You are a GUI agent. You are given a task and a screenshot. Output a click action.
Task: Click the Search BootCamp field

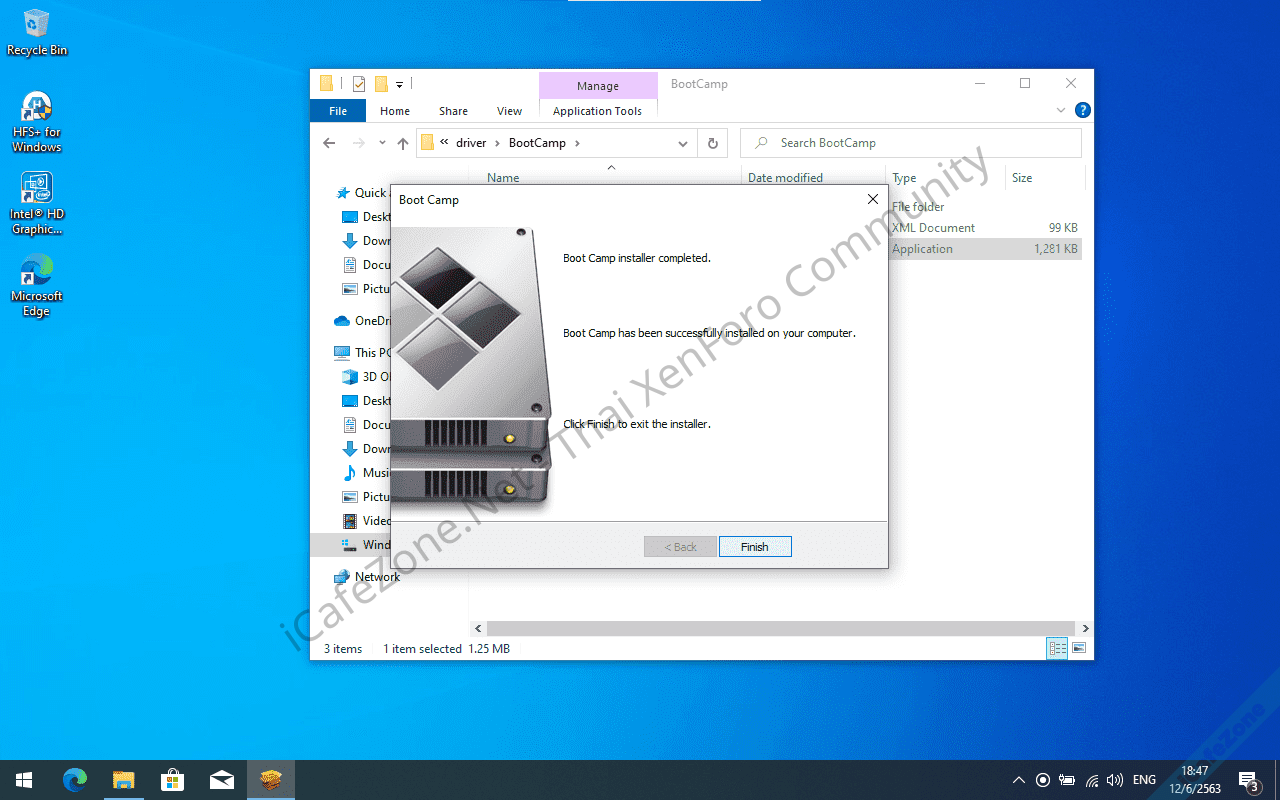point(910,143)
